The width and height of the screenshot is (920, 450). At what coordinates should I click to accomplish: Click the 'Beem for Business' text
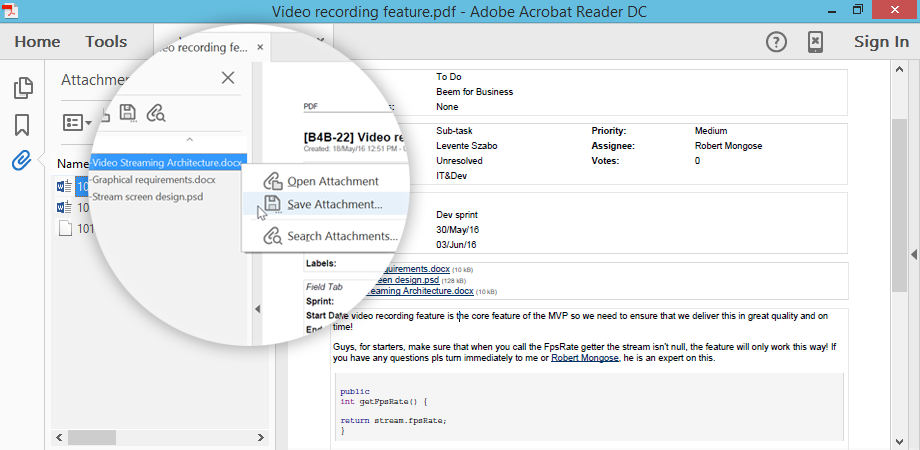coord(475,92)
